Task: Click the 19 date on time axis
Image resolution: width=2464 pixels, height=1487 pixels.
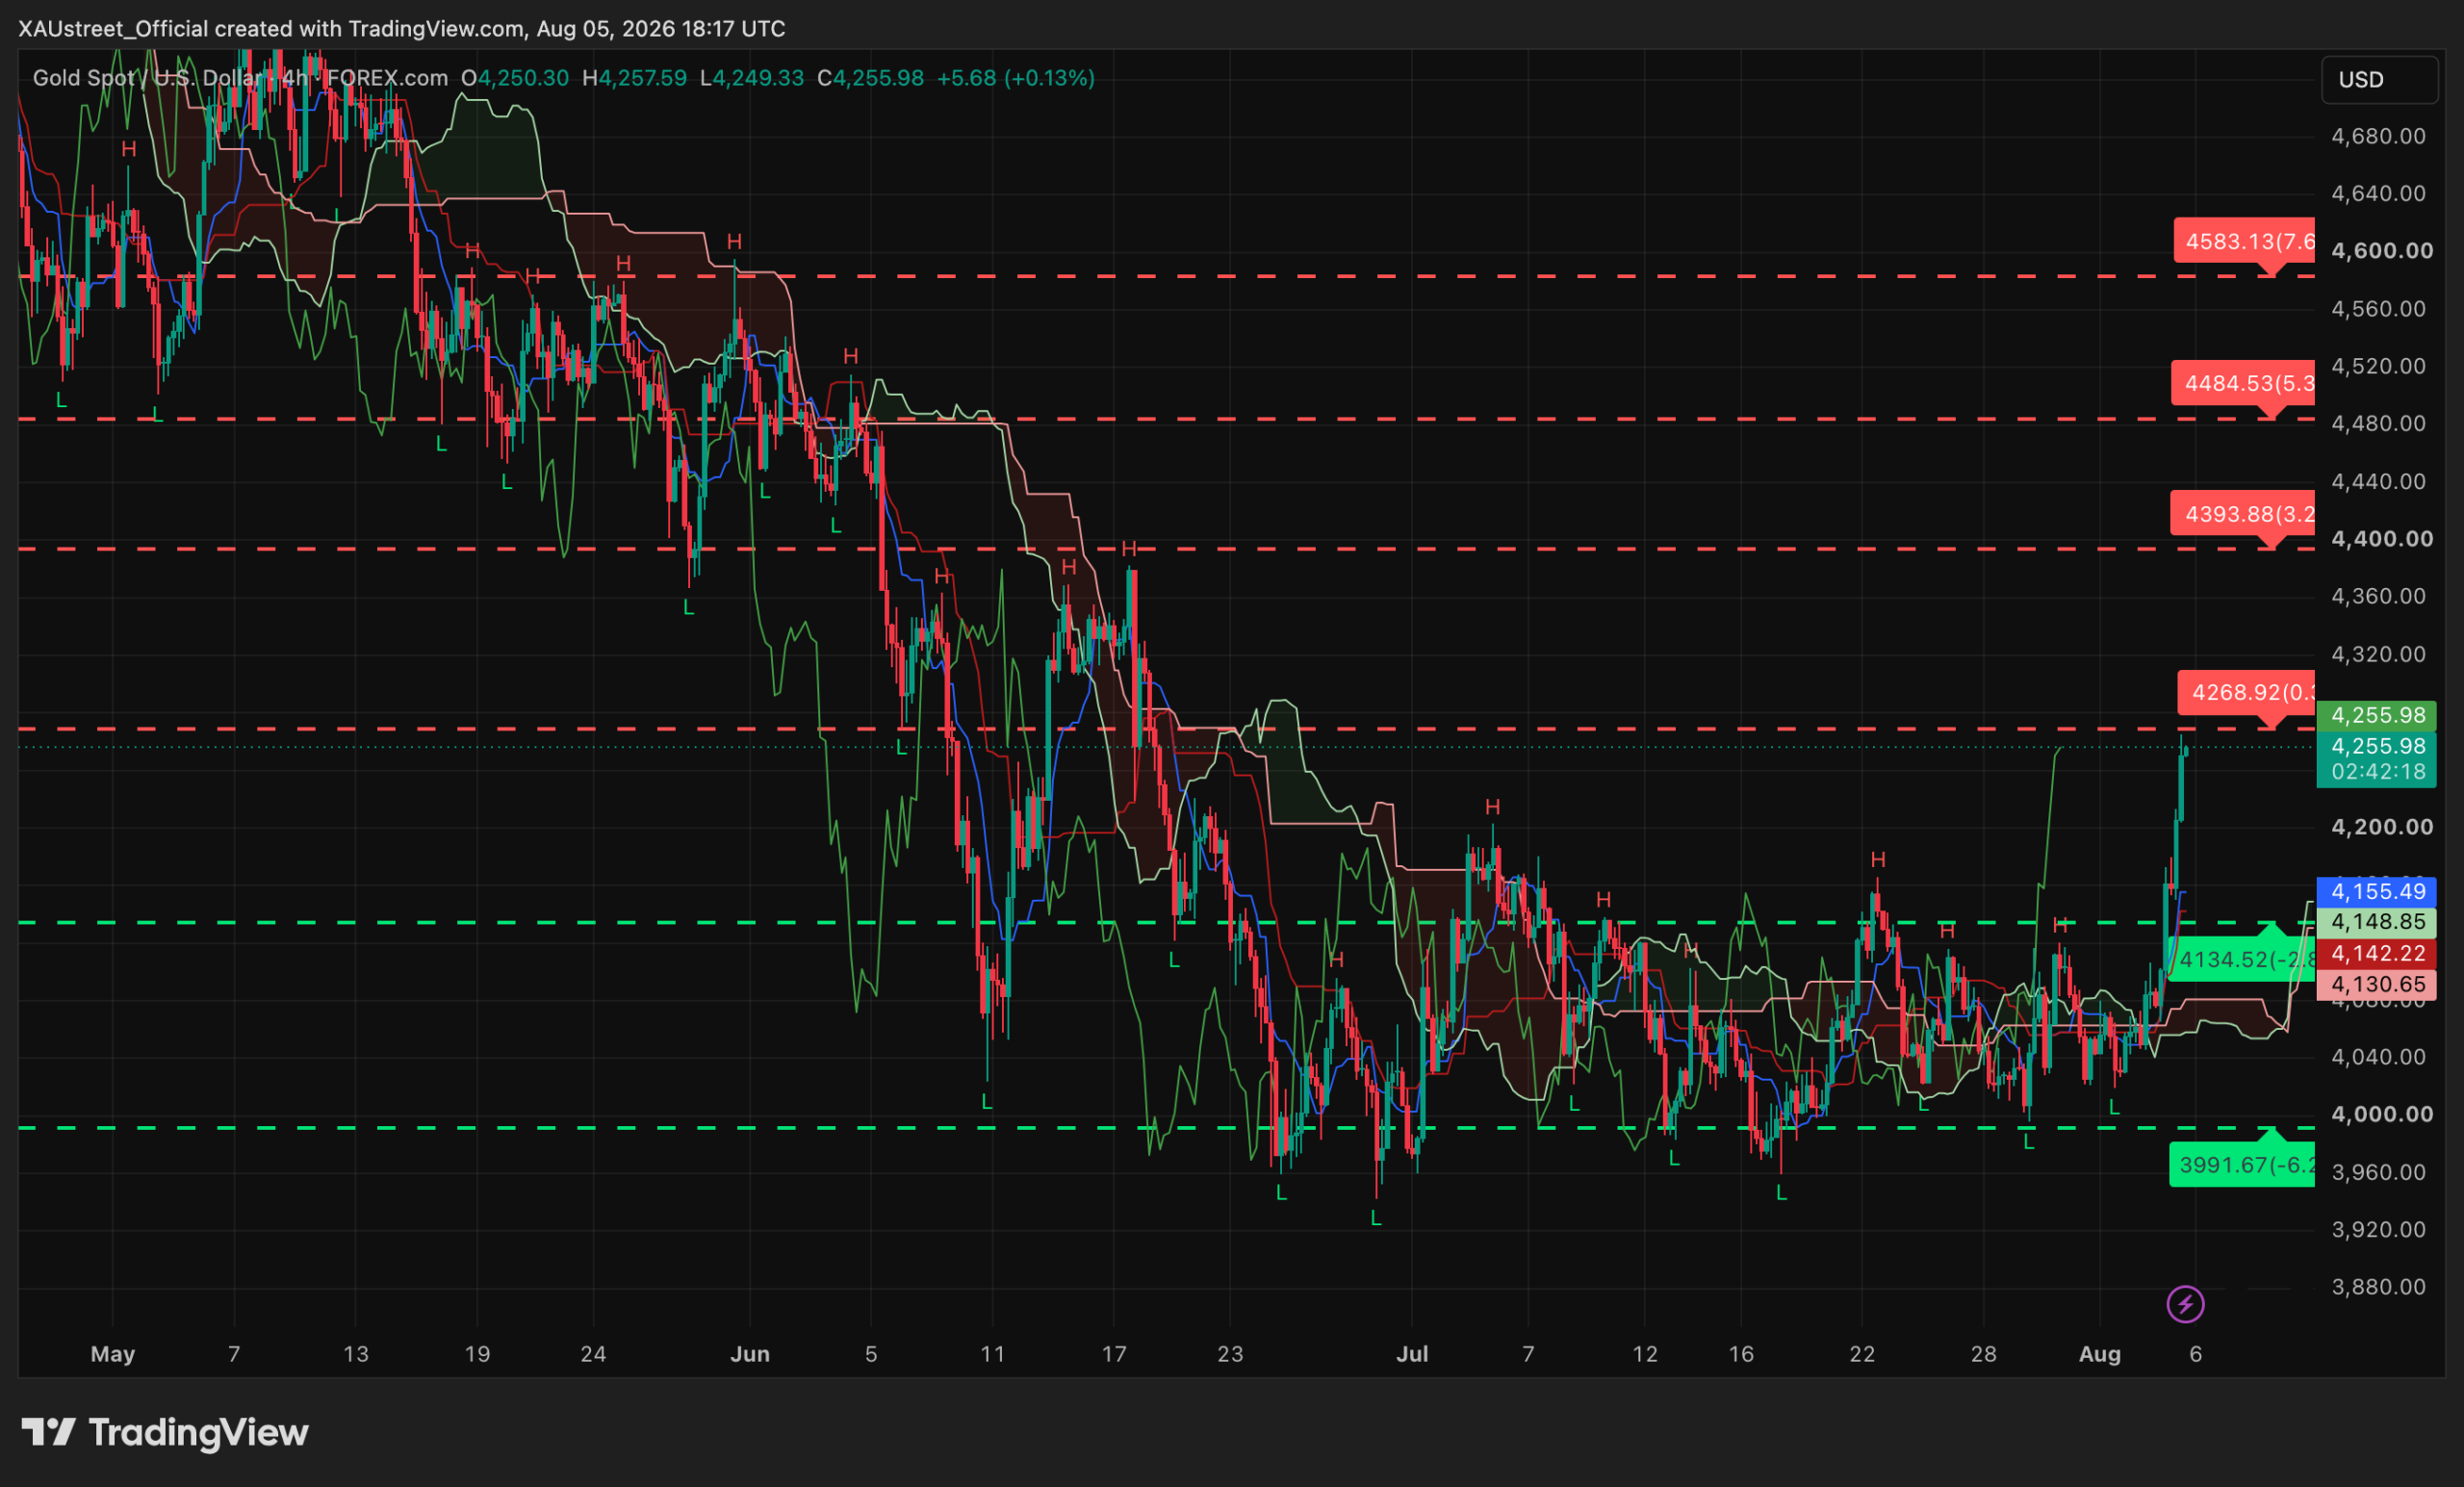Action: tap(477, 1354)
